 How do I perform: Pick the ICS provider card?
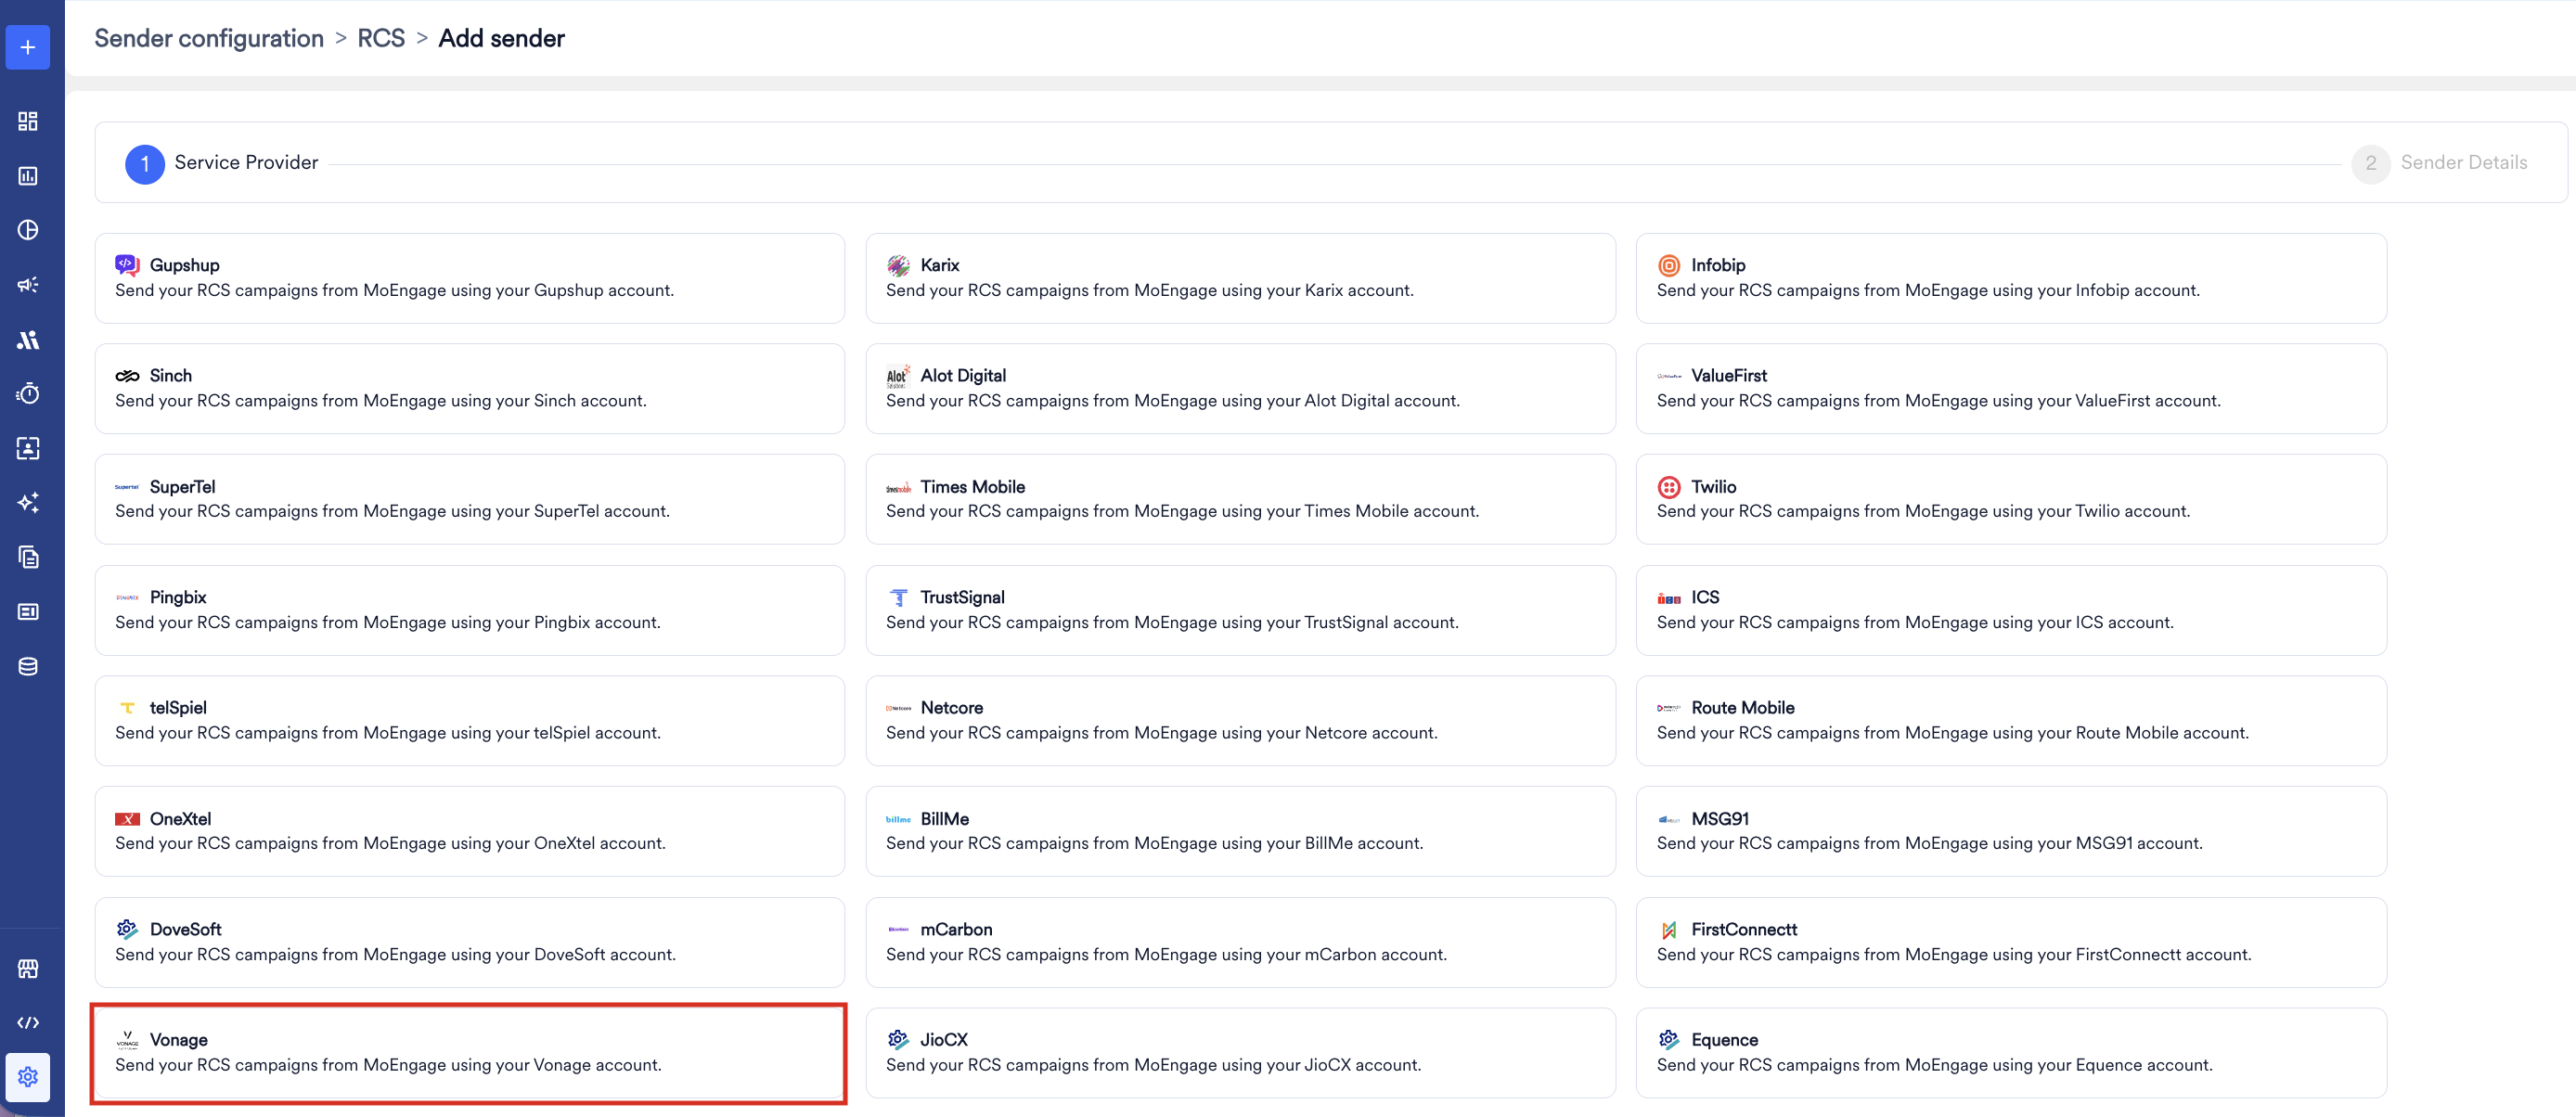pos(2011,610)
